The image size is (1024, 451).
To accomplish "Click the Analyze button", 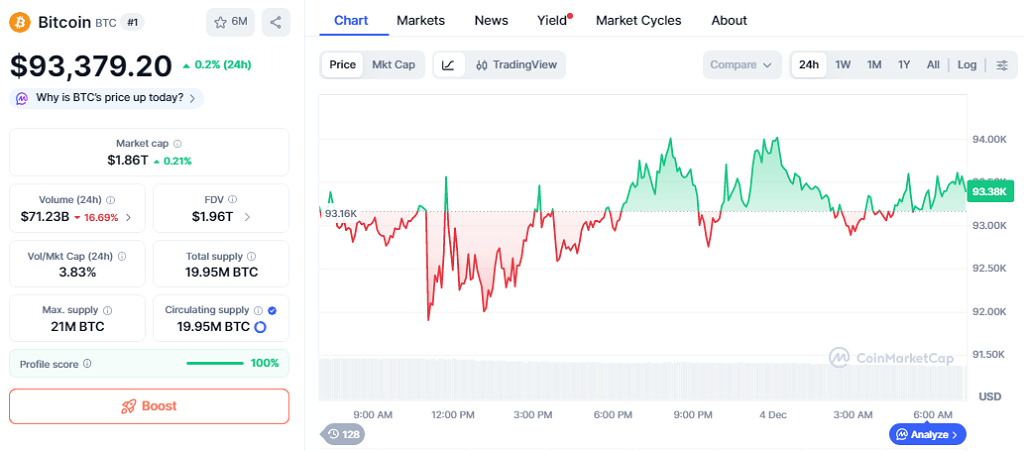I will pyautogui.click(x=927, y=434).
